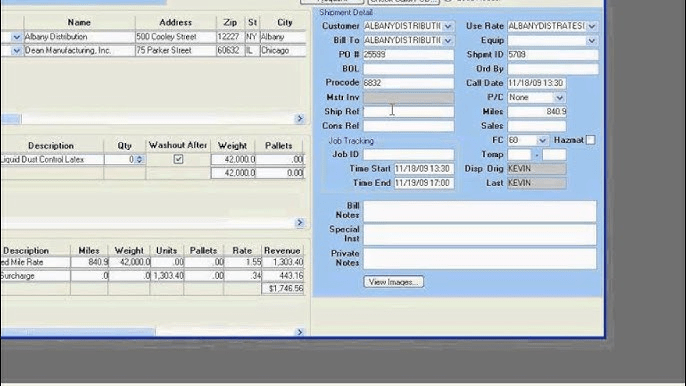
Task: Select the Chicago city cell
Action: 283,51
